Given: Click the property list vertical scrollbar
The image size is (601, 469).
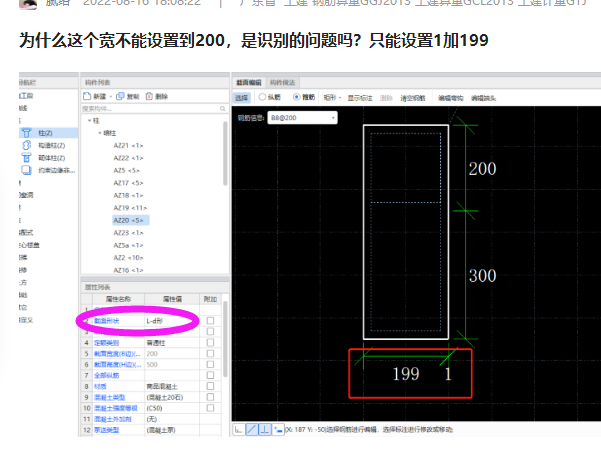Looking at the screenshot, I should tap(225, 339).
